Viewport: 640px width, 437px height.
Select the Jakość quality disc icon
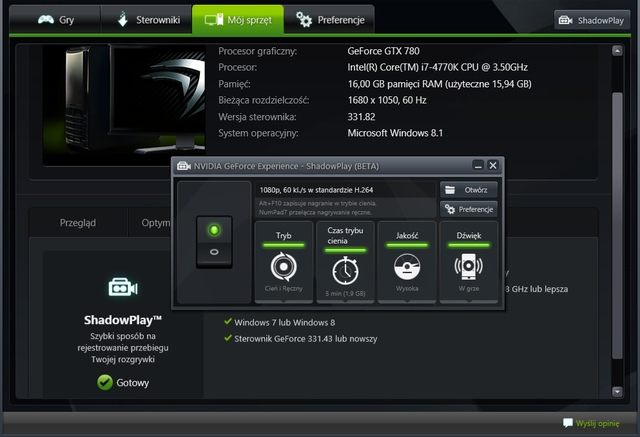pyautogui.click(x=407, y=269)
